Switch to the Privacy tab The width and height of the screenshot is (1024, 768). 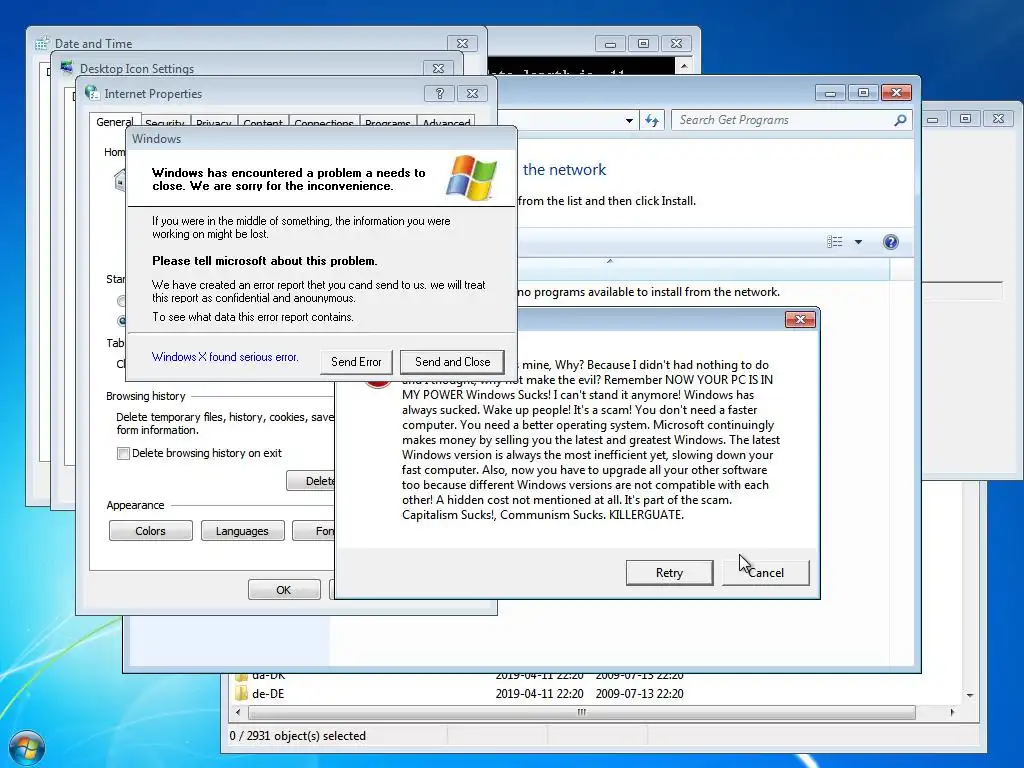[x=214, y=123]
